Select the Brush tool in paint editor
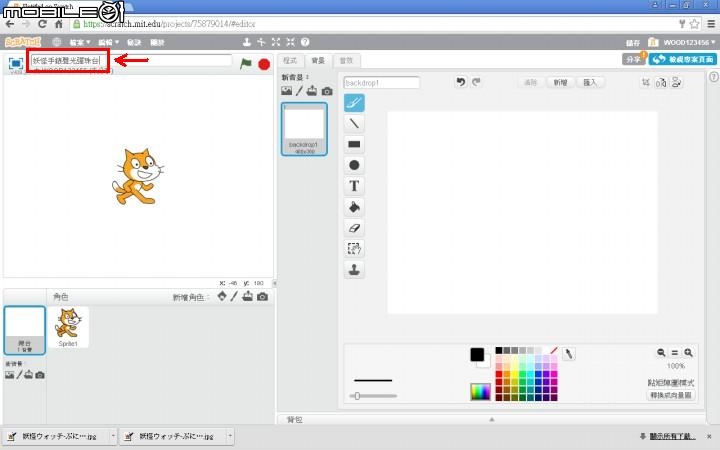Viewport: 720px width, 450px height. point(354,103)
